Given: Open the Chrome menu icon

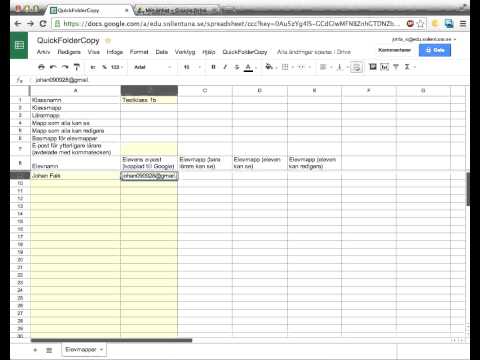Looking at the screenshot, I should tap(463, 24).
